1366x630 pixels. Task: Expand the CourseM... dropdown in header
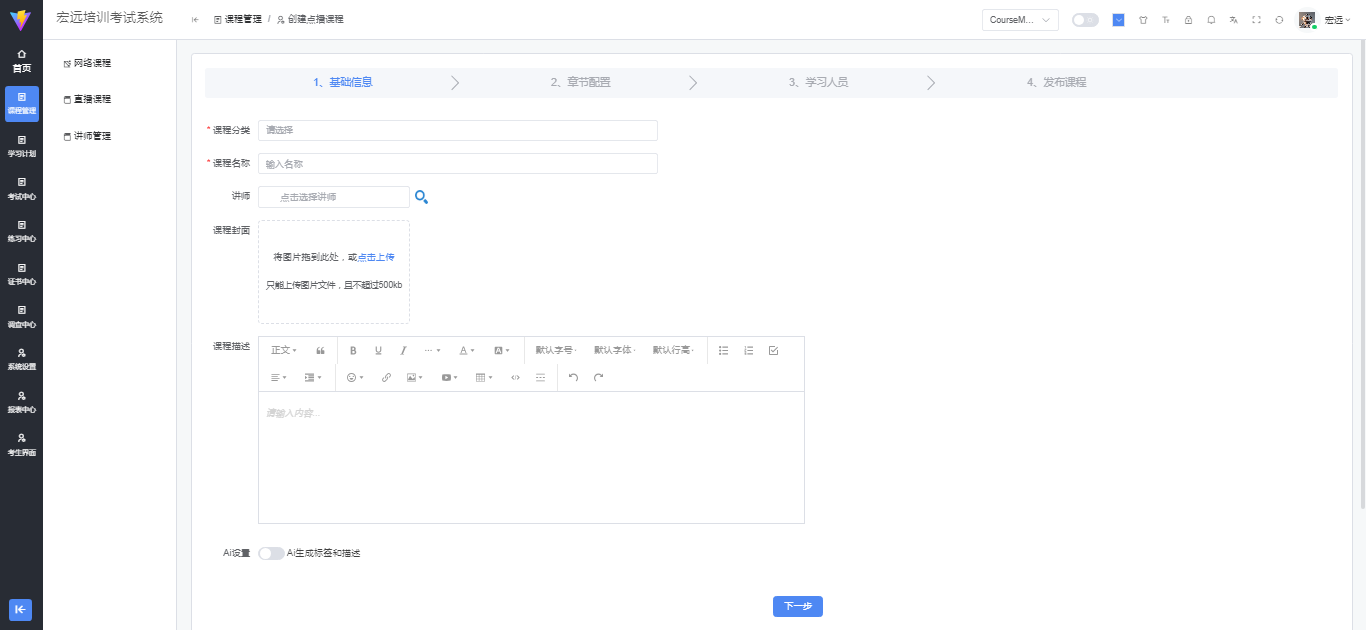[x=1020, y=20]
